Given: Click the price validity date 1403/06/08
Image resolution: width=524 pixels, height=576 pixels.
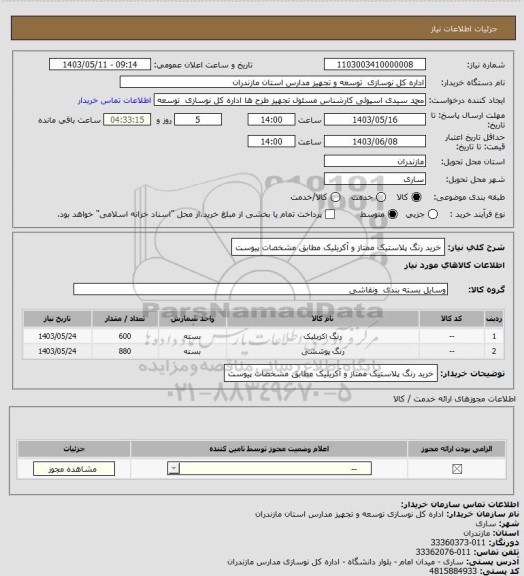Looking at the screenshot, I should (375, 141).
